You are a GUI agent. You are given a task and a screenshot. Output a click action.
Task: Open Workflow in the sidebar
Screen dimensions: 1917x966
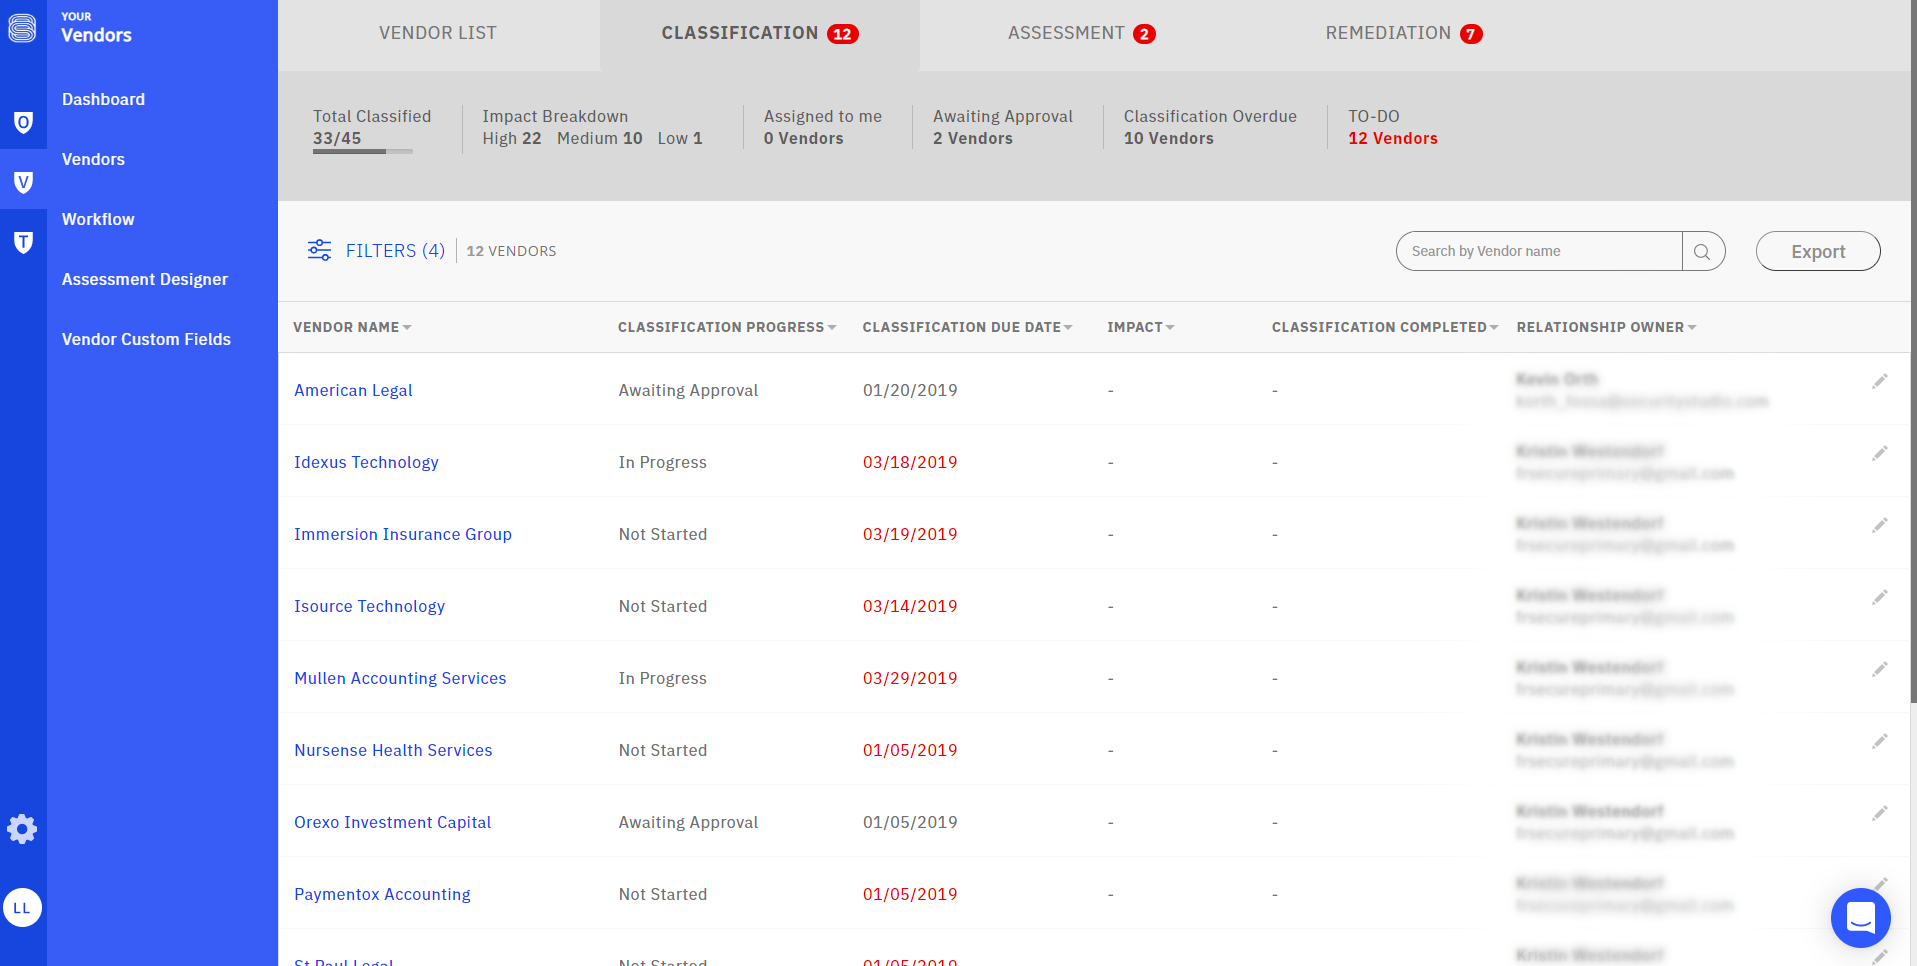point(98,219)
